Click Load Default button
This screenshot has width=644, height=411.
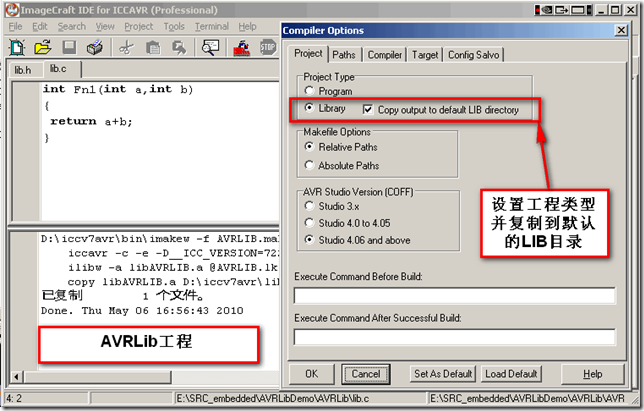[x=511, y=374]
